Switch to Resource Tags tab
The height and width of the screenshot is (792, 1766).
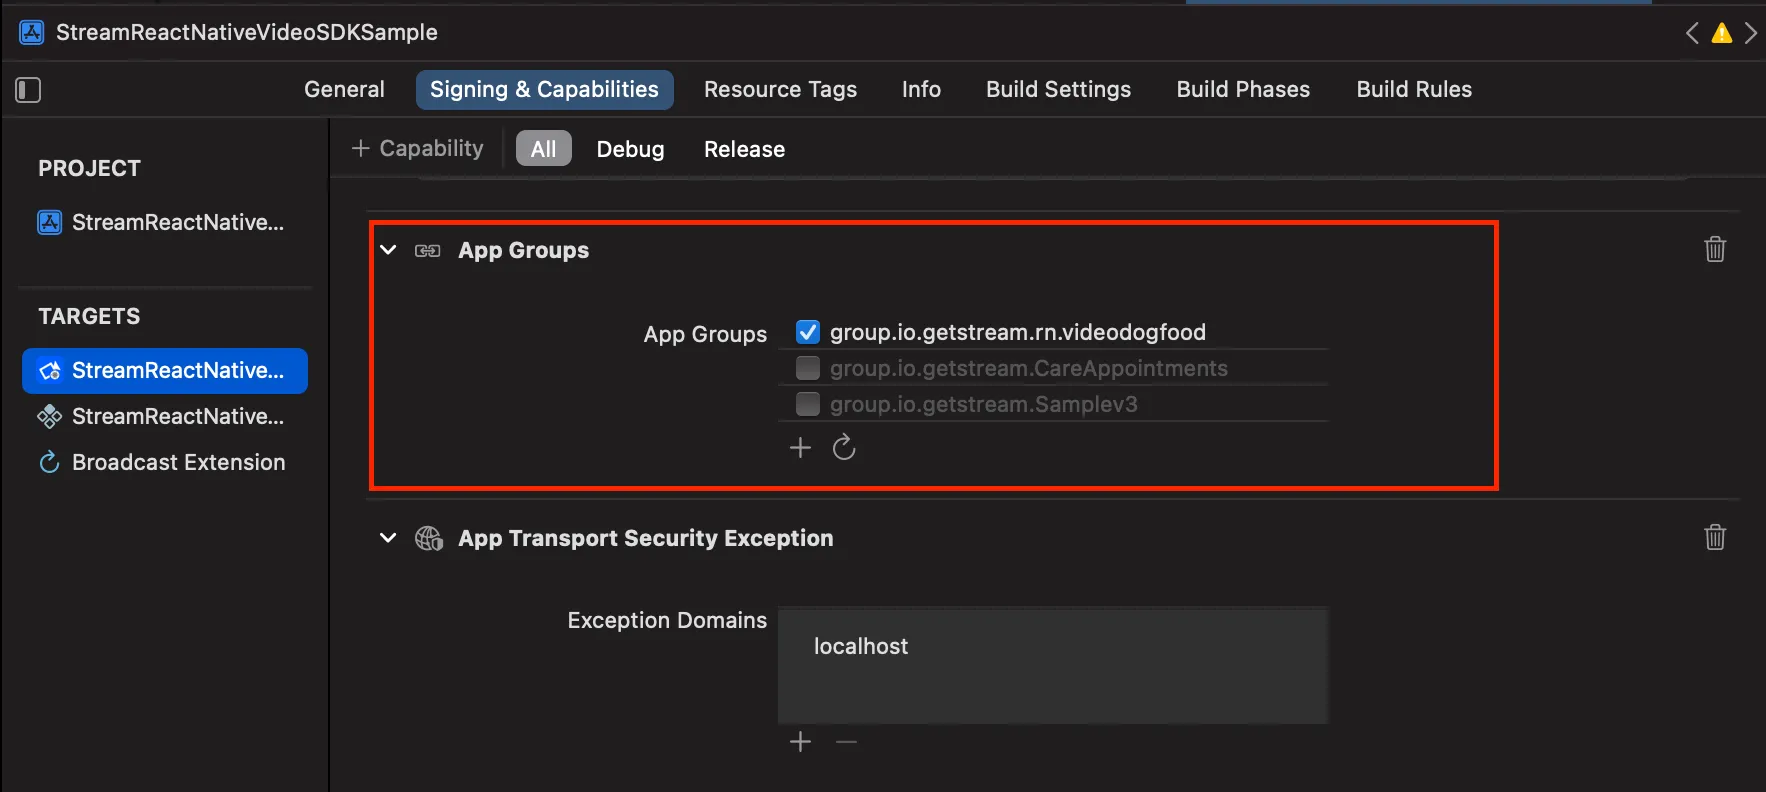(780, 89)
